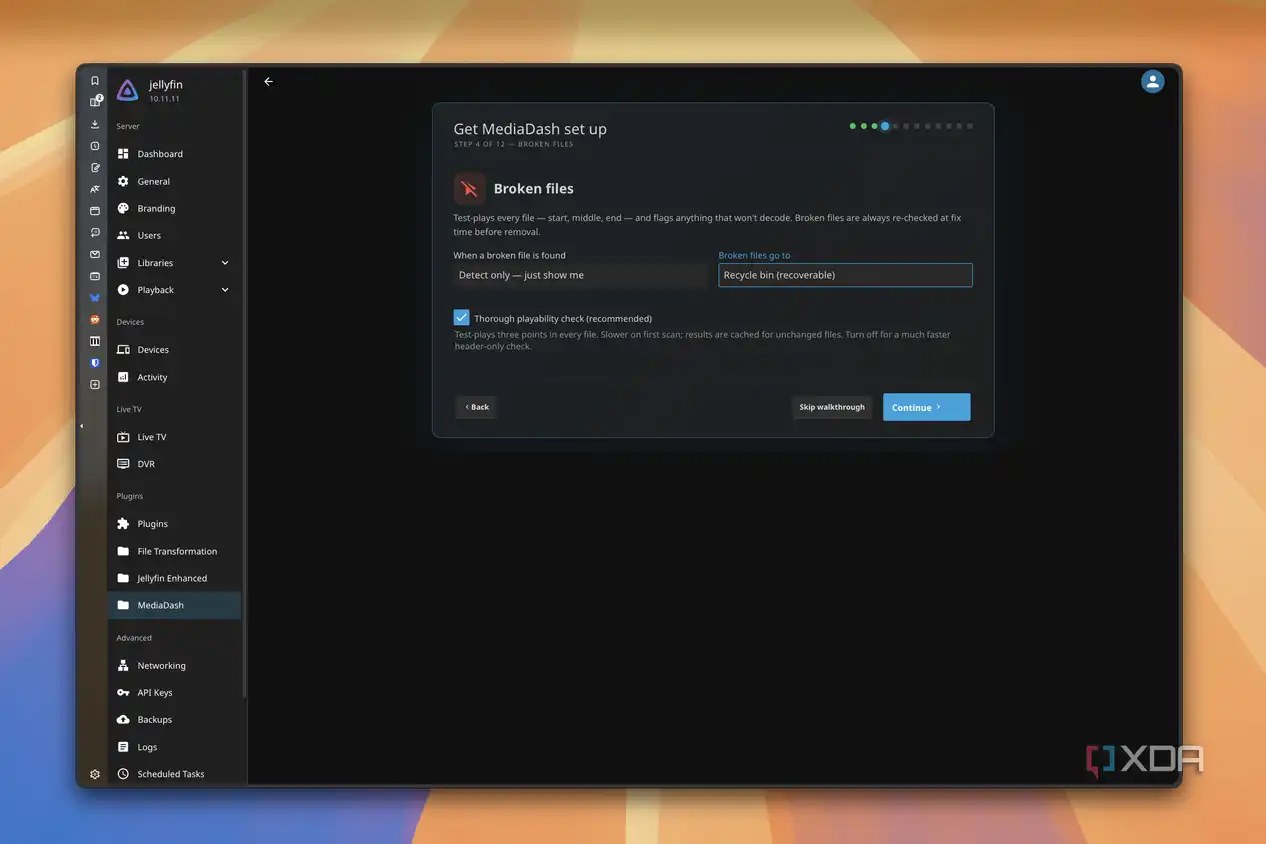Open the Notes panel icon
Image resolution: width=1266 pixels, height=844 pixels.
pos(95,168)
